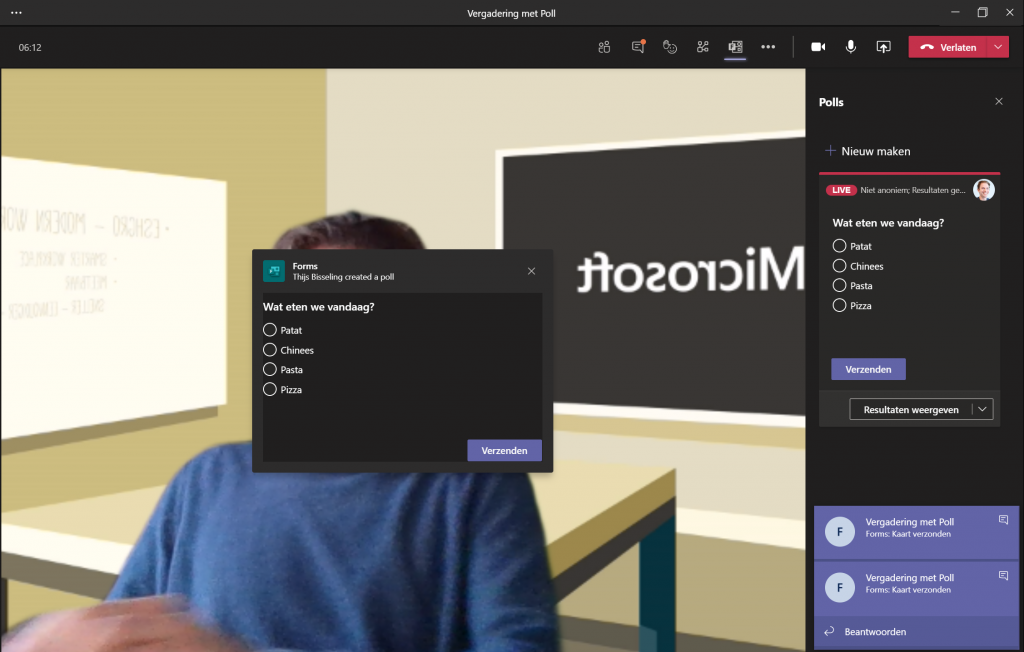Click the LIVE badge on the poll

pyautogui.click(x=841, y=190)
